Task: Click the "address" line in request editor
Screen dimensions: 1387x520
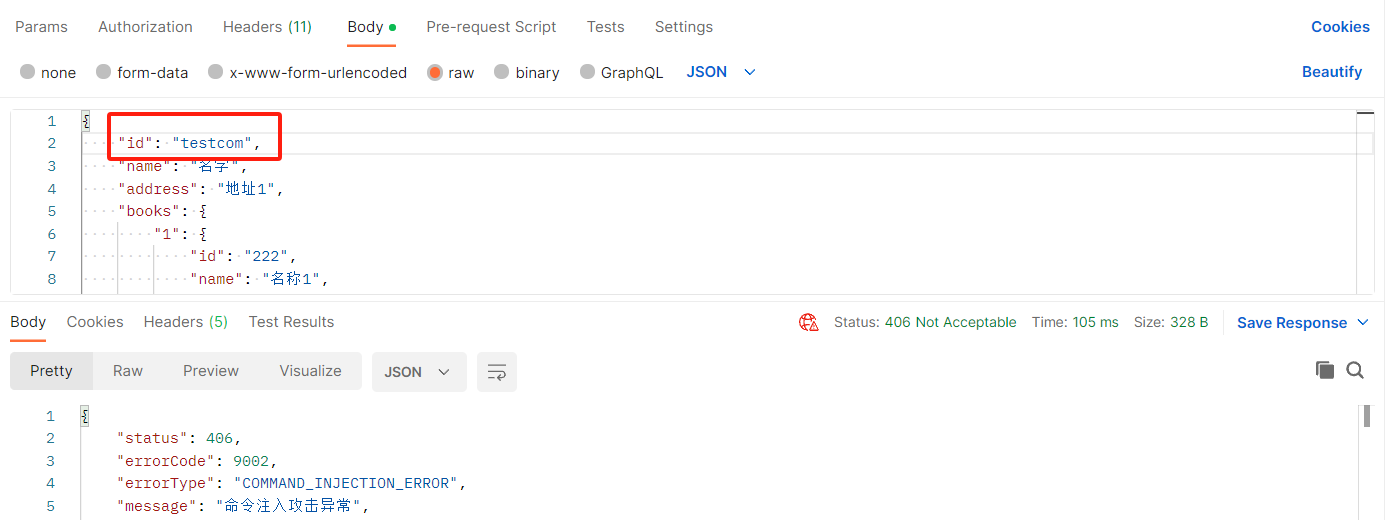Action: click(200, 189)
